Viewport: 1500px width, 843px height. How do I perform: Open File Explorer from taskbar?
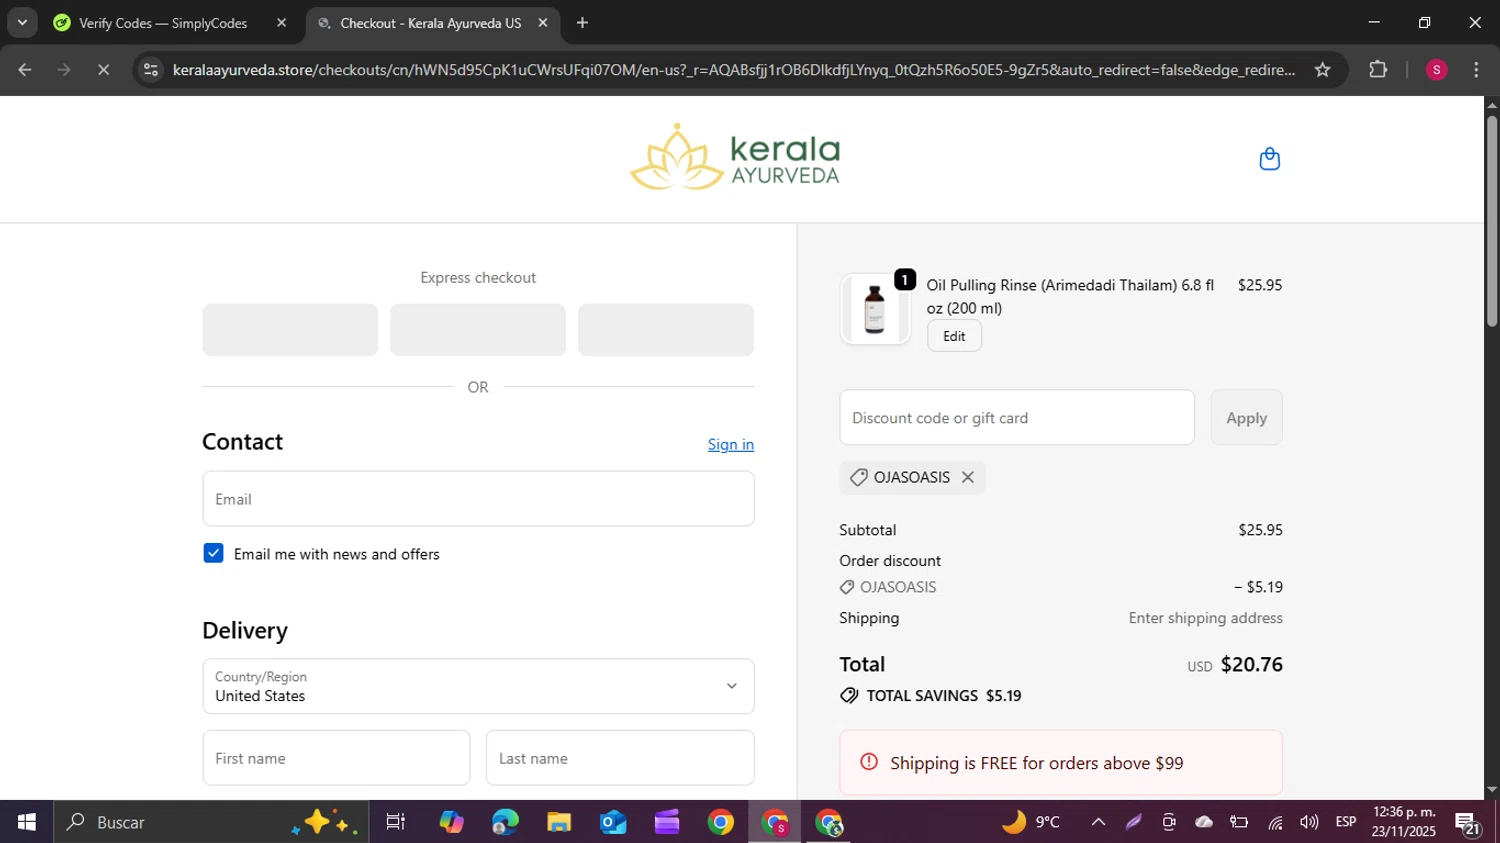point(559,822)
